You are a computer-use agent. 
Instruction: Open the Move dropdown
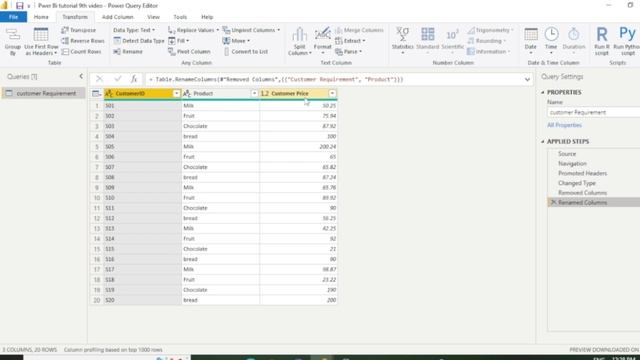click(x=236, y=41)
